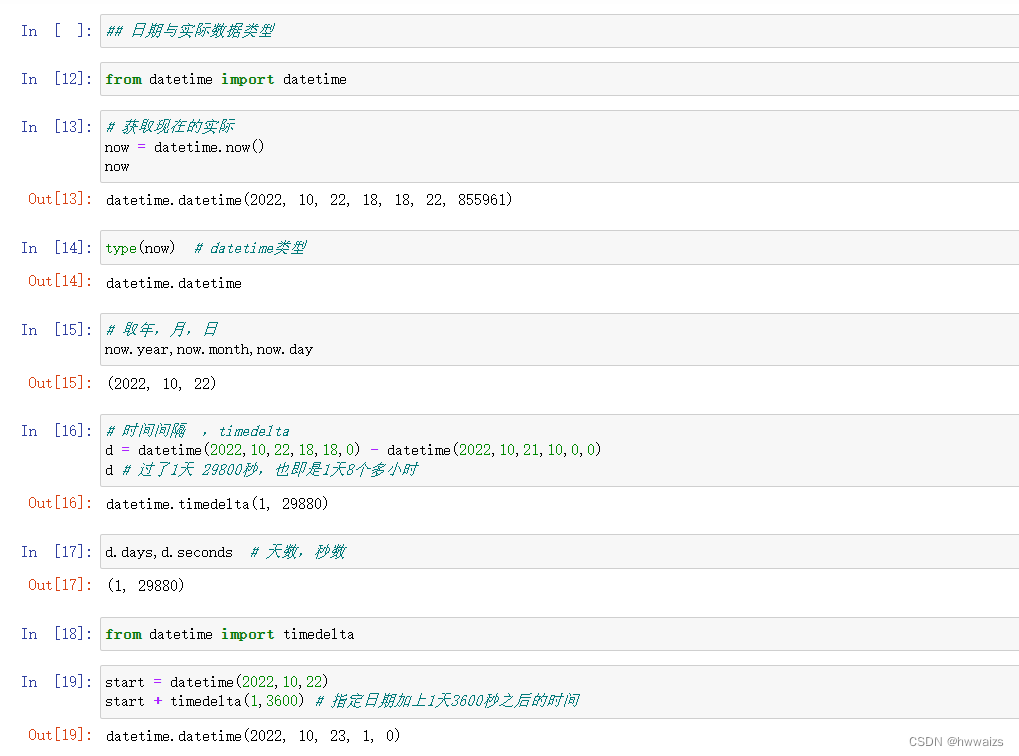Click the 'In [12]:' prompt label
The image size is (1019, 756).
click(57, 79)
